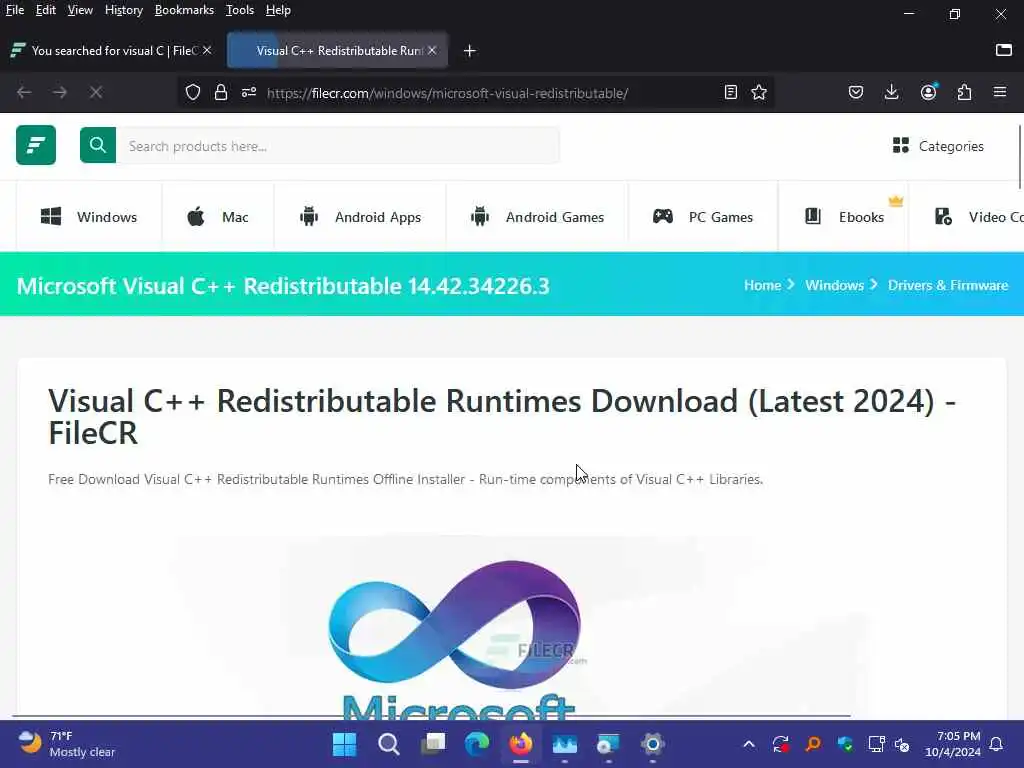This screenshot has width=1024, height=768.
Task: Open the Downloads panel
Action: (891, 92)
